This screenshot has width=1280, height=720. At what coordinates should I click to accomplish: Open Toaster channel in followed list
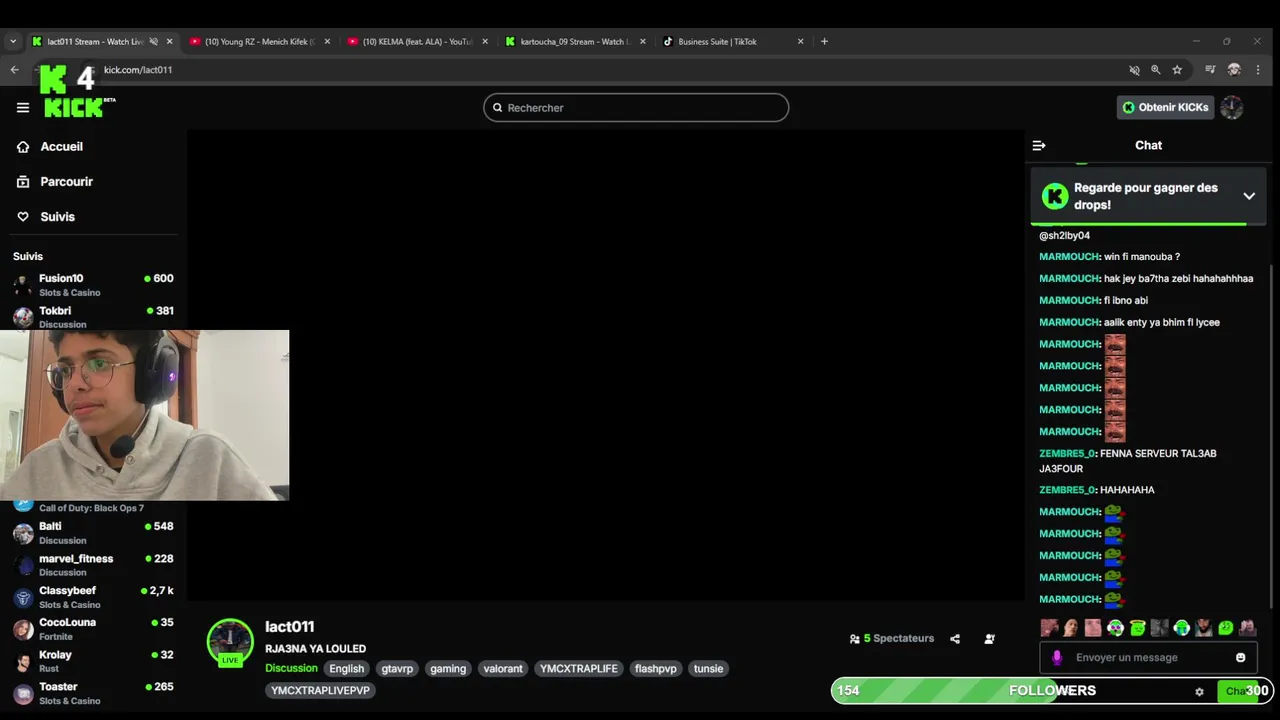(x=93, y=693)
